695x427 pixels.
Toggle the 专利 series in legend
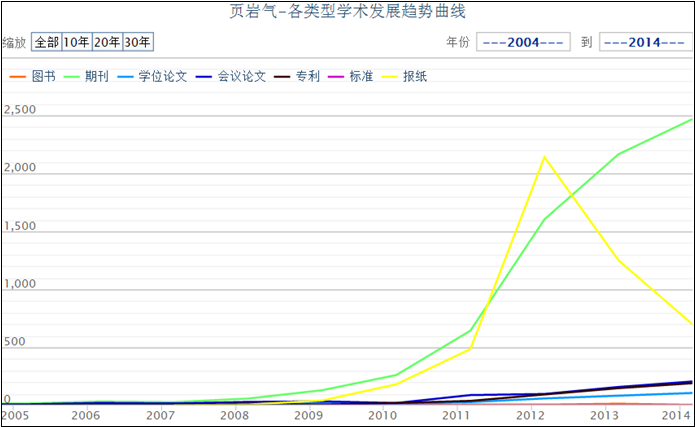297,76
